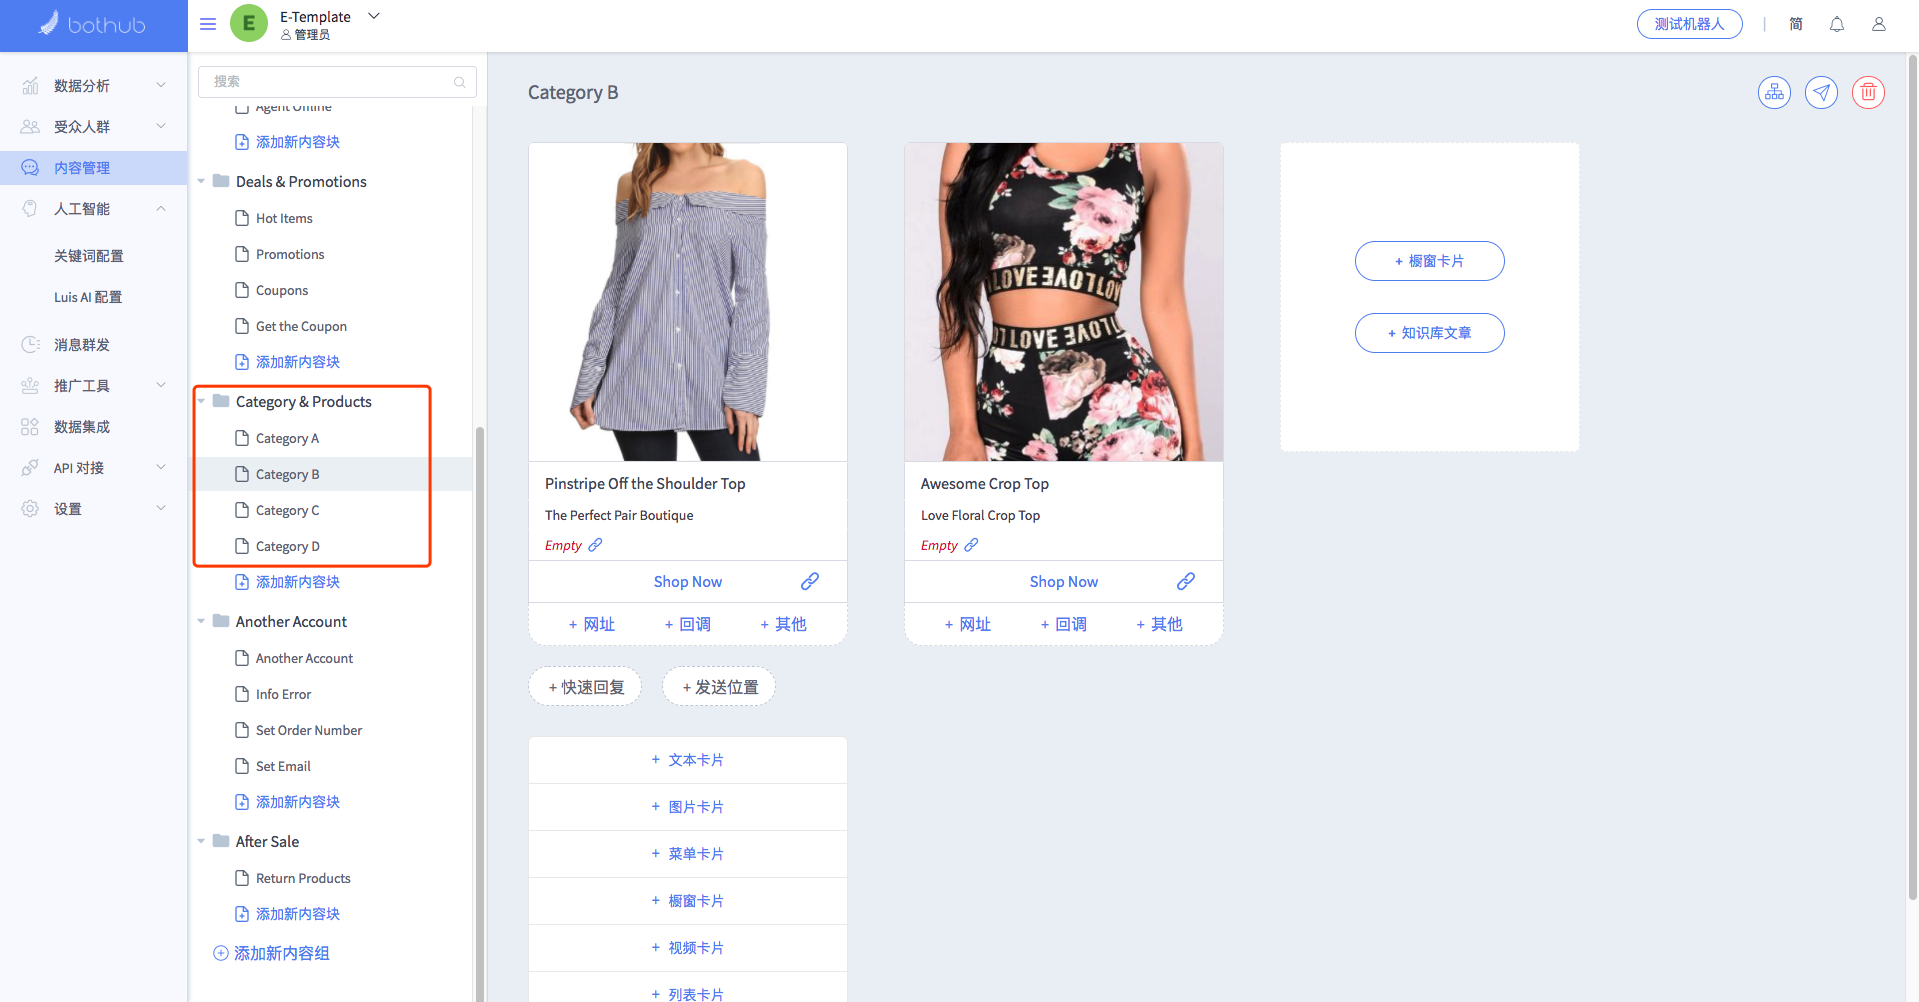The width and height of the screenshot is (1919, 1002).
Task: Click Shop Now link icon on Pinstripe card
Action: click(810, 581)
